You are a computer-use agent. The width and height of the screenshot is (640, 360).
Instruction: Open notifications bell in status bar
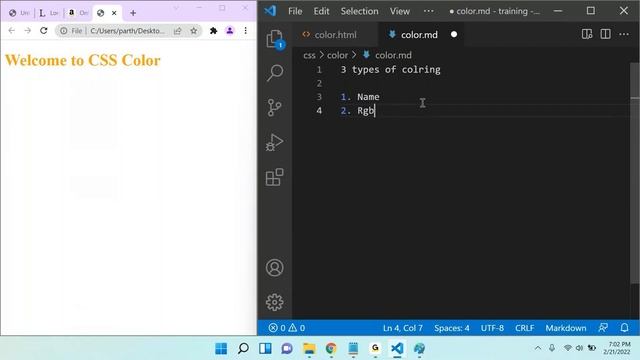624,328
